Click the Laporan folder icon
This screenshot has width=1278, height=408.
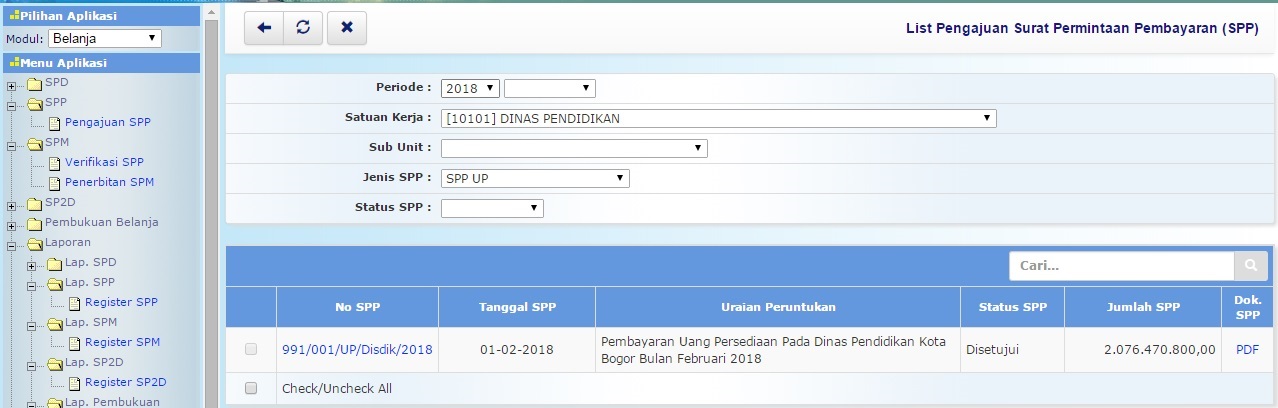(x=35, y=243)
